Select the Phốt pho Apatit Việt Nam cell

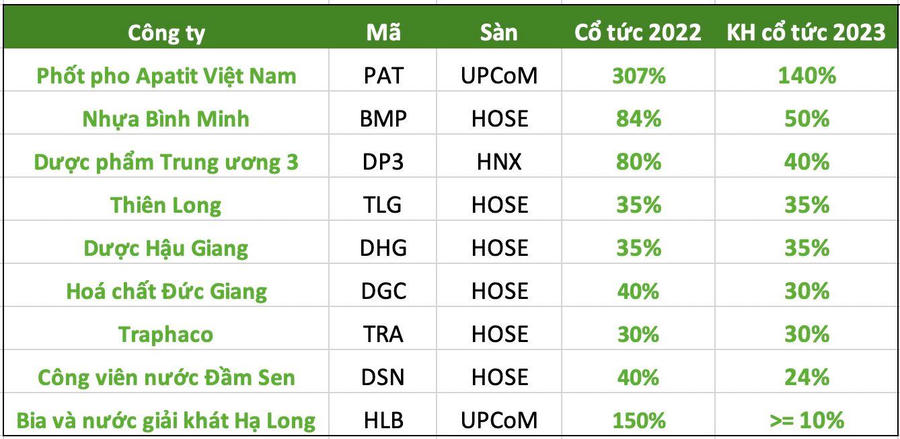click(x=166, y=75)
